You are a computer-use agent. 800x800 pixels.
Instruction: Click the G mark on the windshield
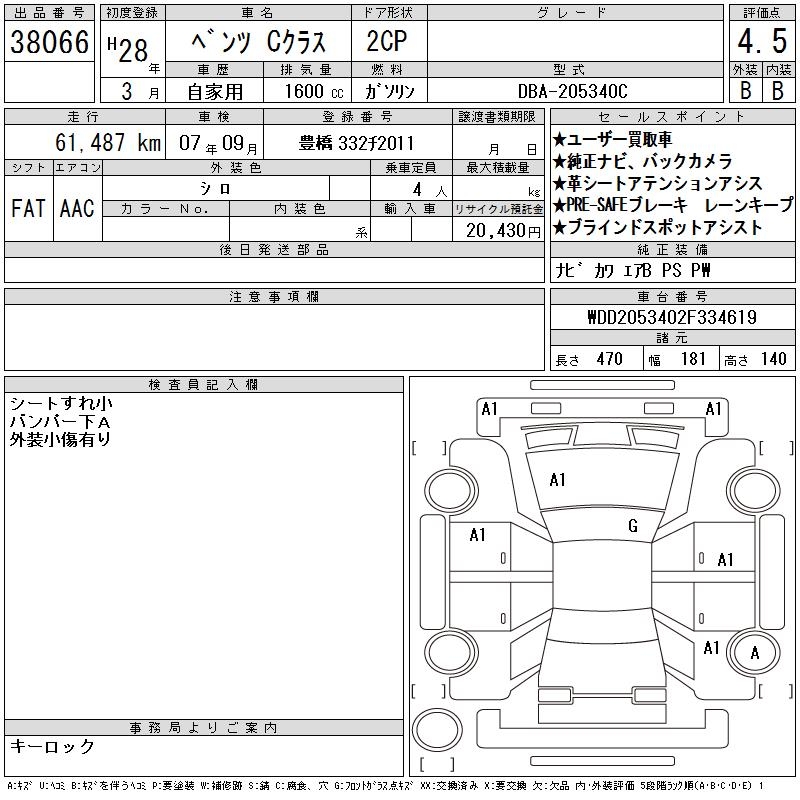[x=632, y=526]
